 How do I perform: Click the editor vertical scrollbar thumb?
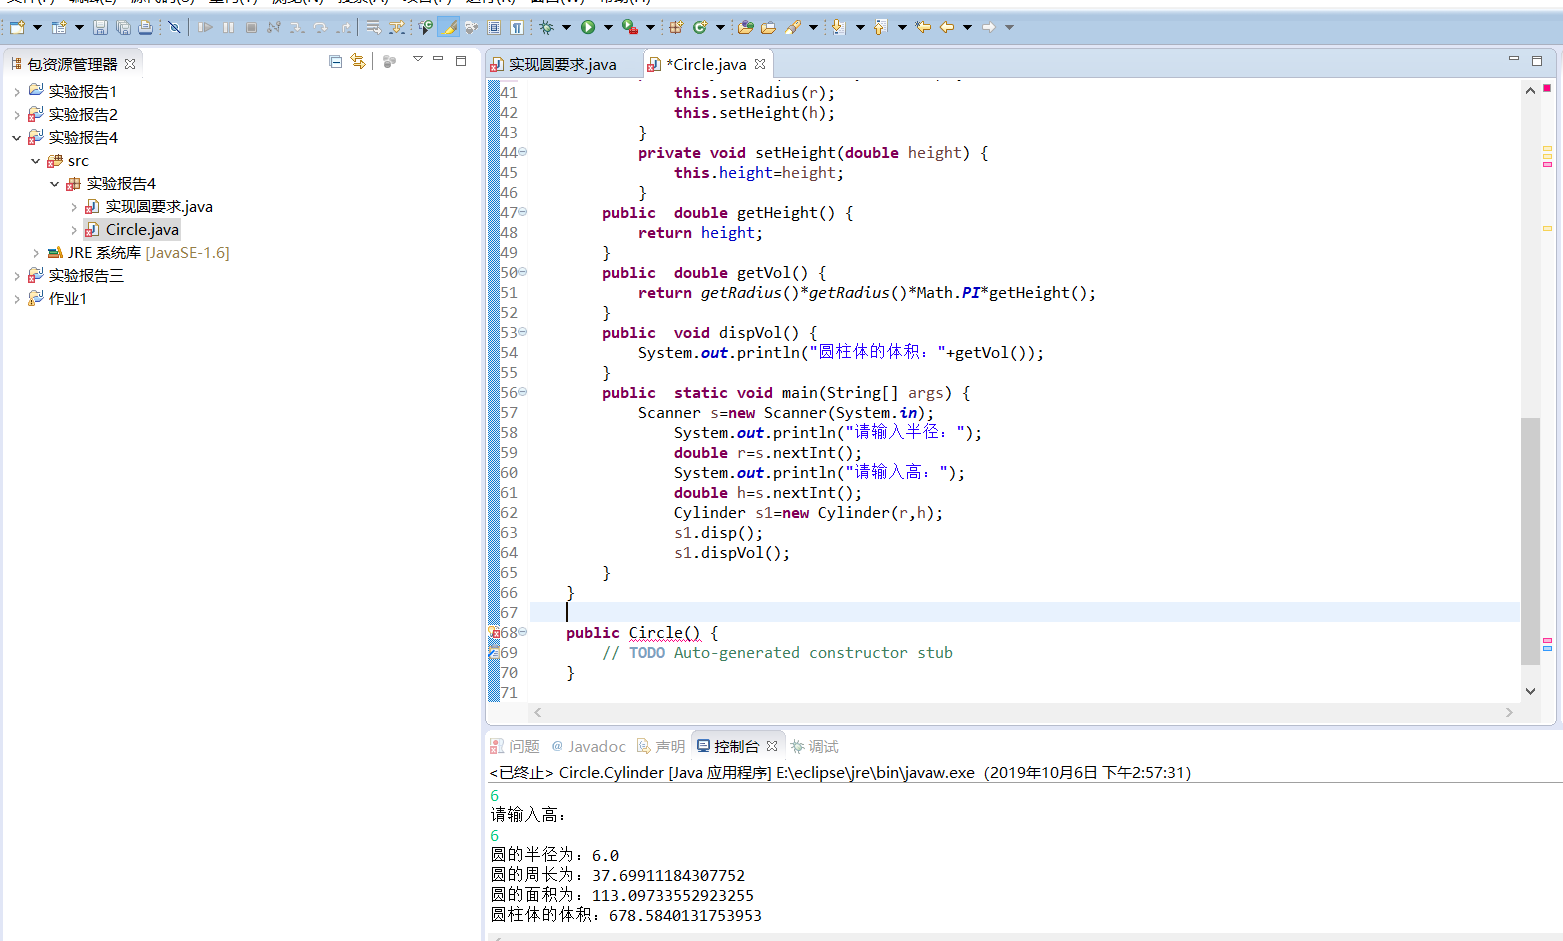[1530, 540]
